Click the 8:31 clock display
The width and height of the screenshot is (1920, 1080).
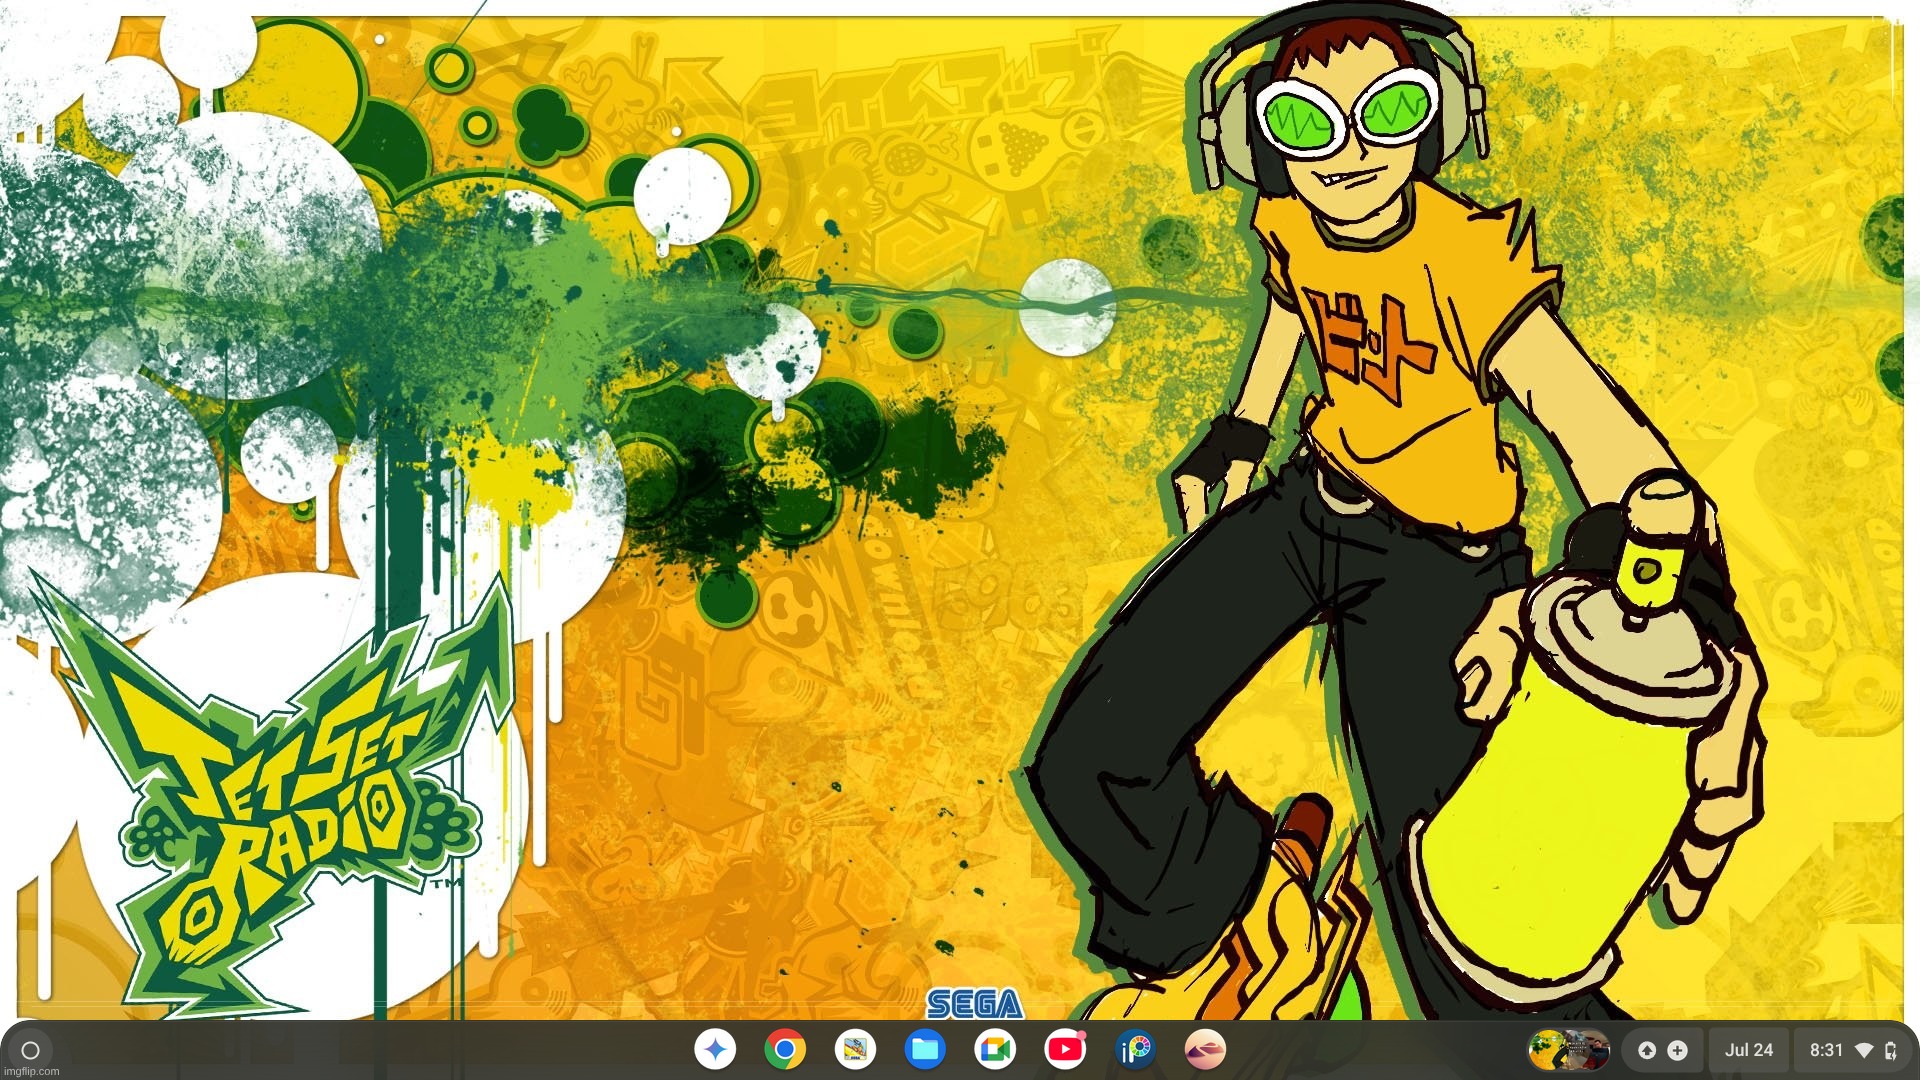click(x=1827, y=1050)
